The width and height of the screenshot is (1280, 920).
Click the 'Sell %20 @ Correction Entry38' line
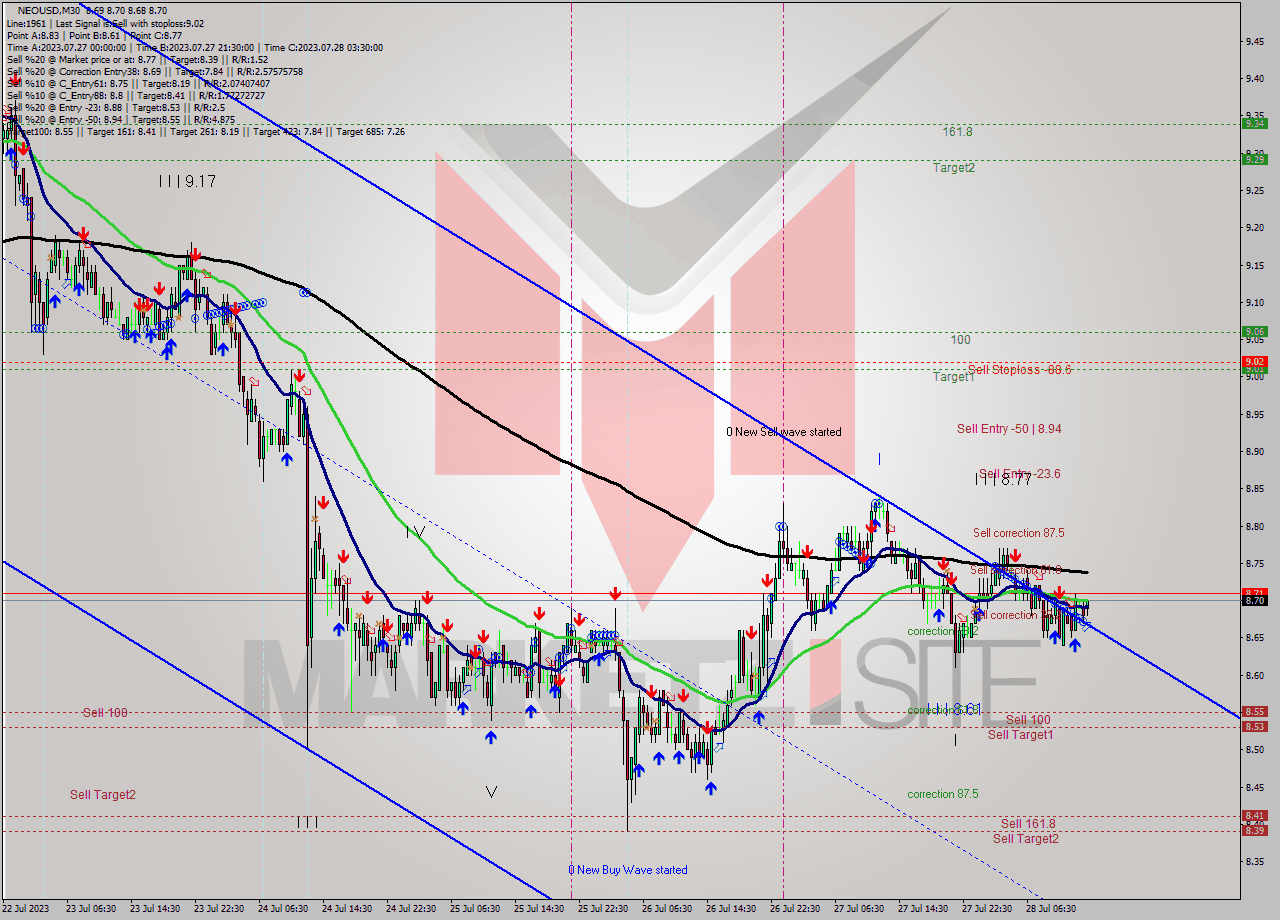point(154,71)
